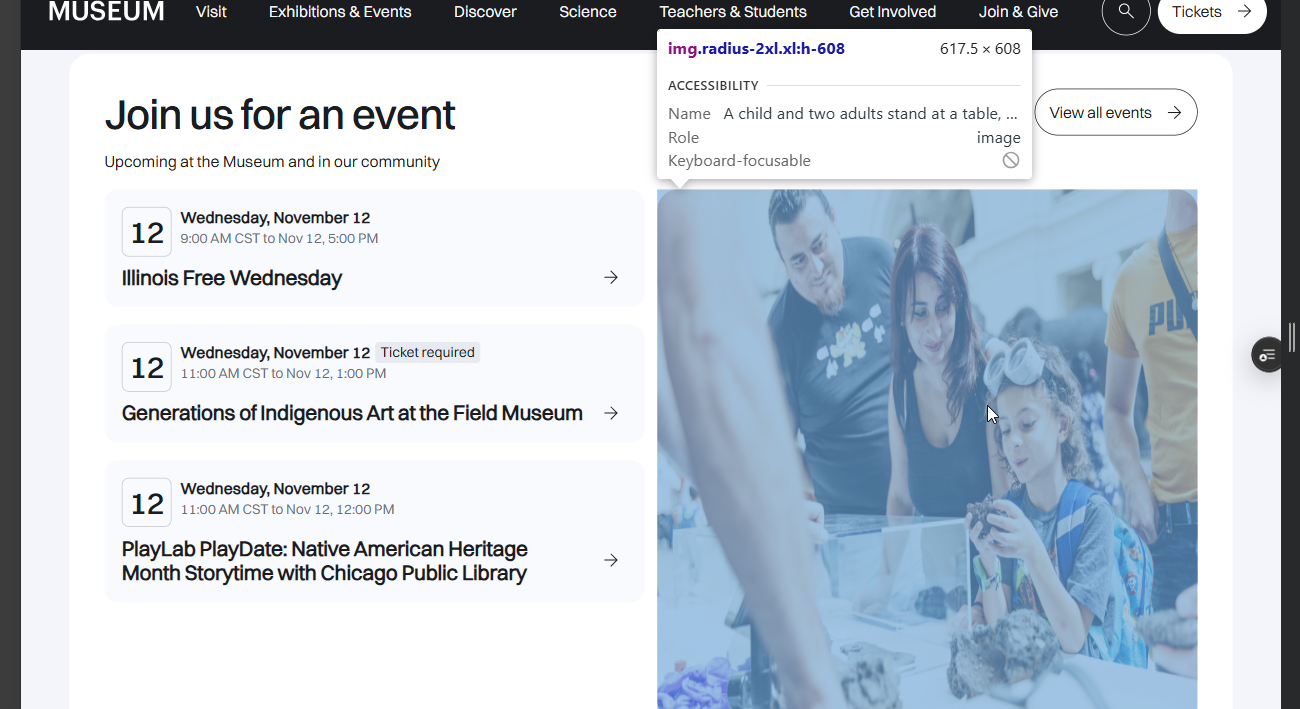Click the floating dark round icon at right edge

[1268, 355]
